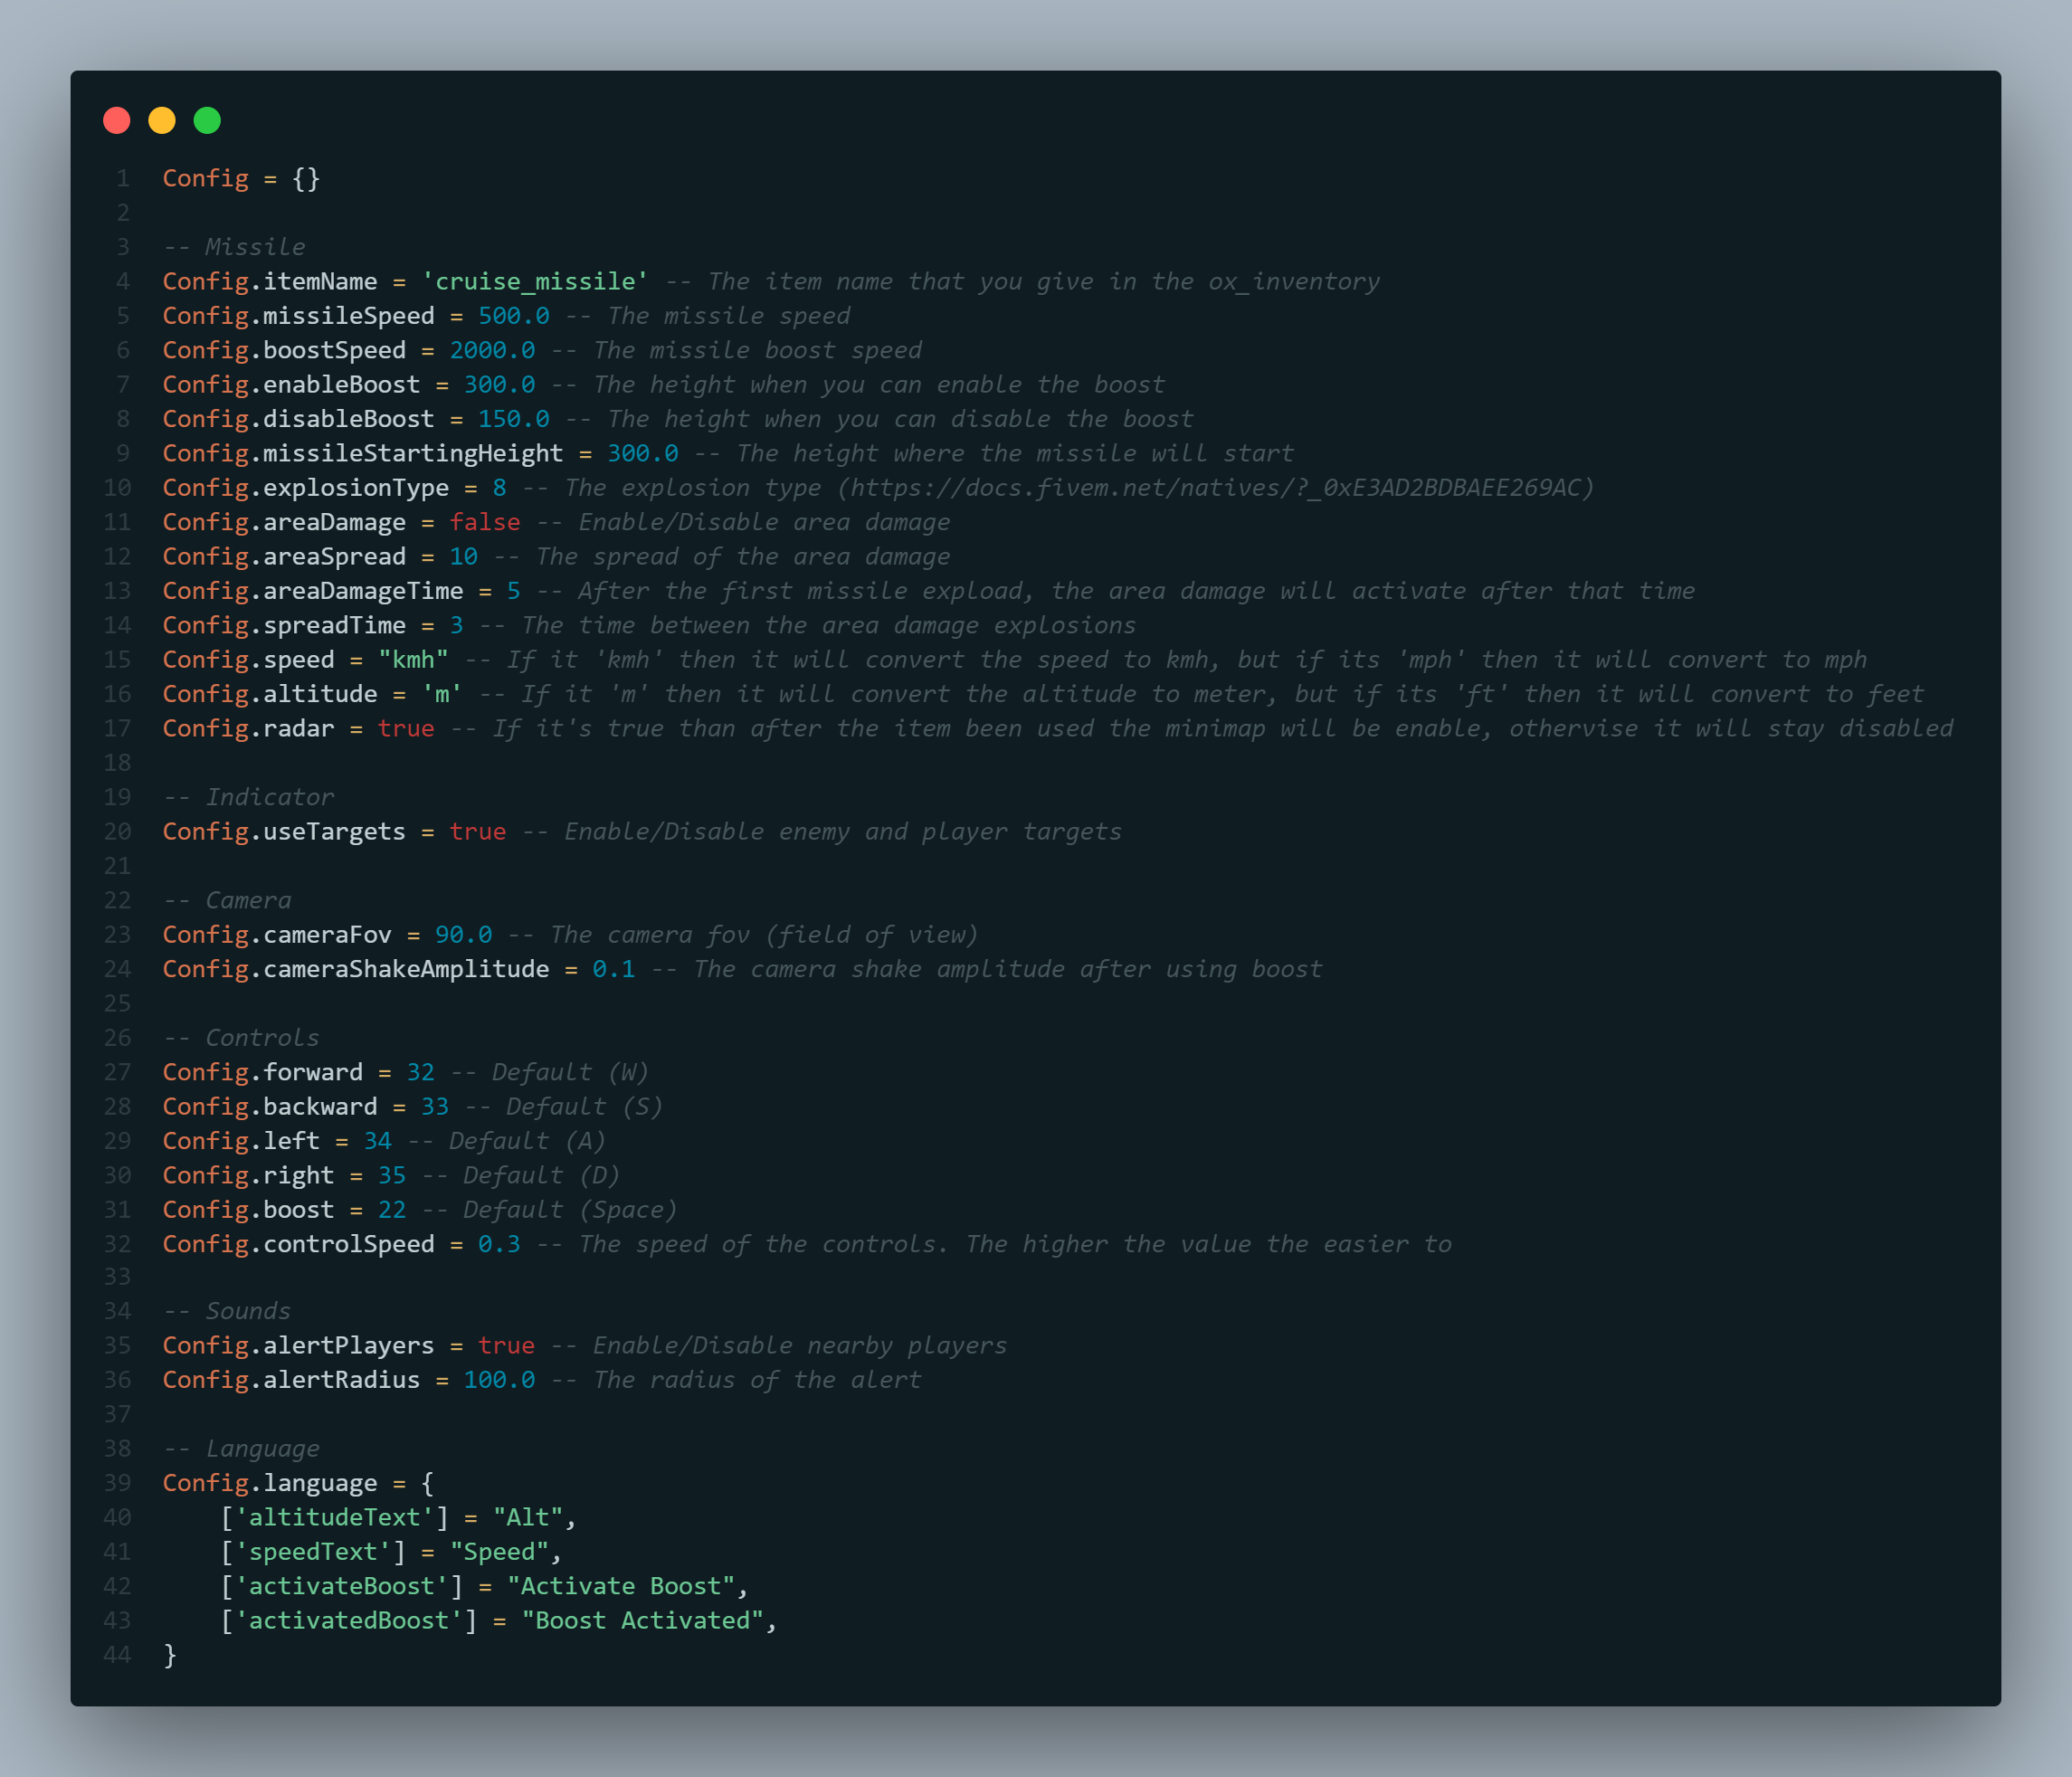2072x1777 pixels.
Task: Click the green maximize window dot
Action: coord(207,121)
